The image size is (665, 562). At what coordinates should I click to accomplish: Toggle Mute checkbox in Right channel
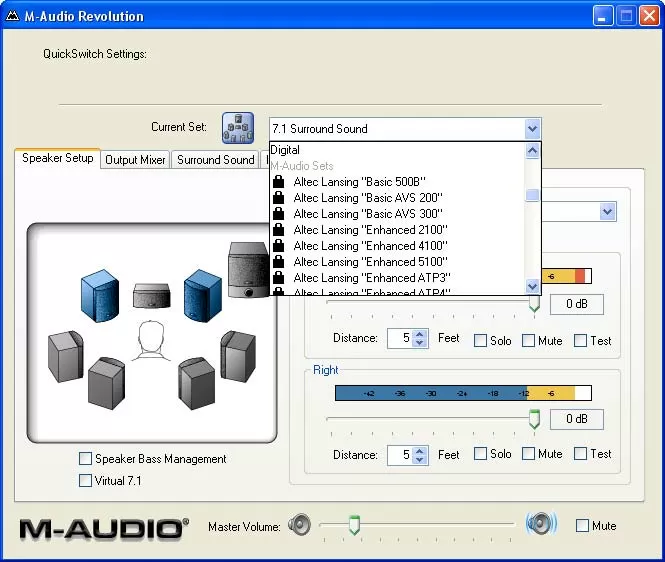pos(528,454)
